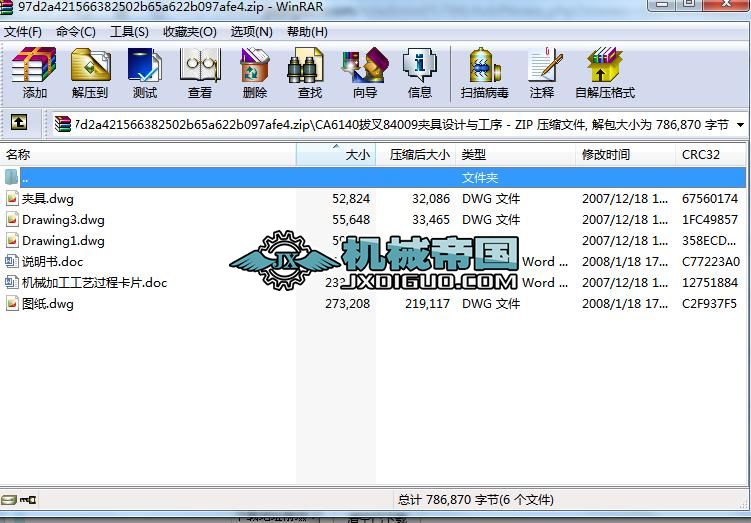Select the 夹具.dwg file name
Viewport: 751px width, 523px height.
(x=48, y=198)
